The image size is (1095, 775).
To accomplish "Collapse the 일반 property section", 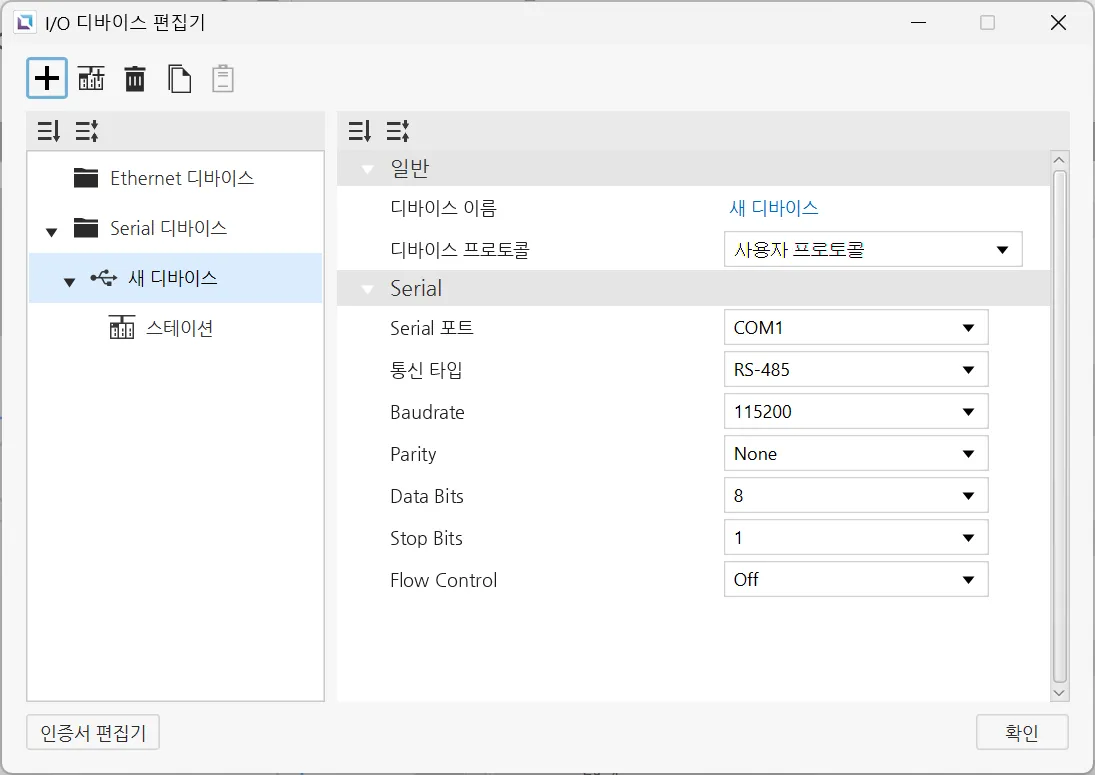I will pyautogui.click(x=369, y=169).
